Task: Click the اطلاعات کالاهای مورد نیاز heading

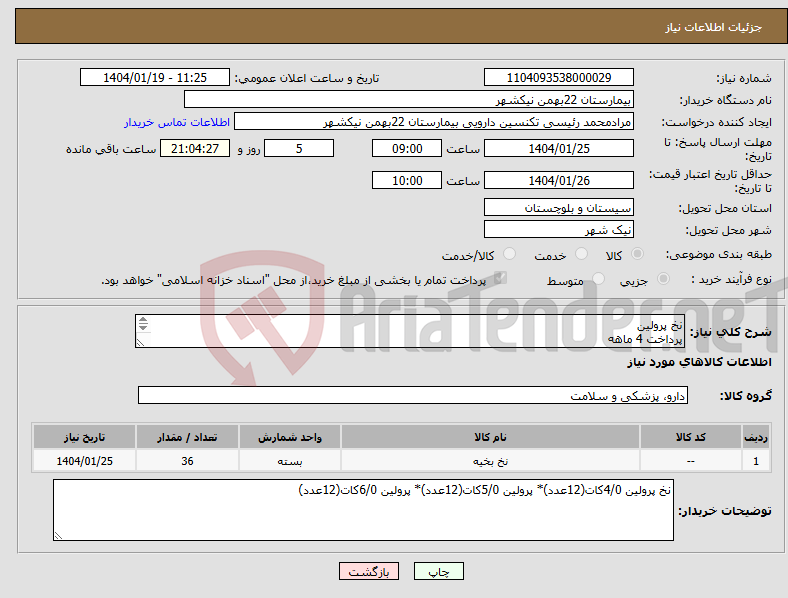Action: pos(699,362)
